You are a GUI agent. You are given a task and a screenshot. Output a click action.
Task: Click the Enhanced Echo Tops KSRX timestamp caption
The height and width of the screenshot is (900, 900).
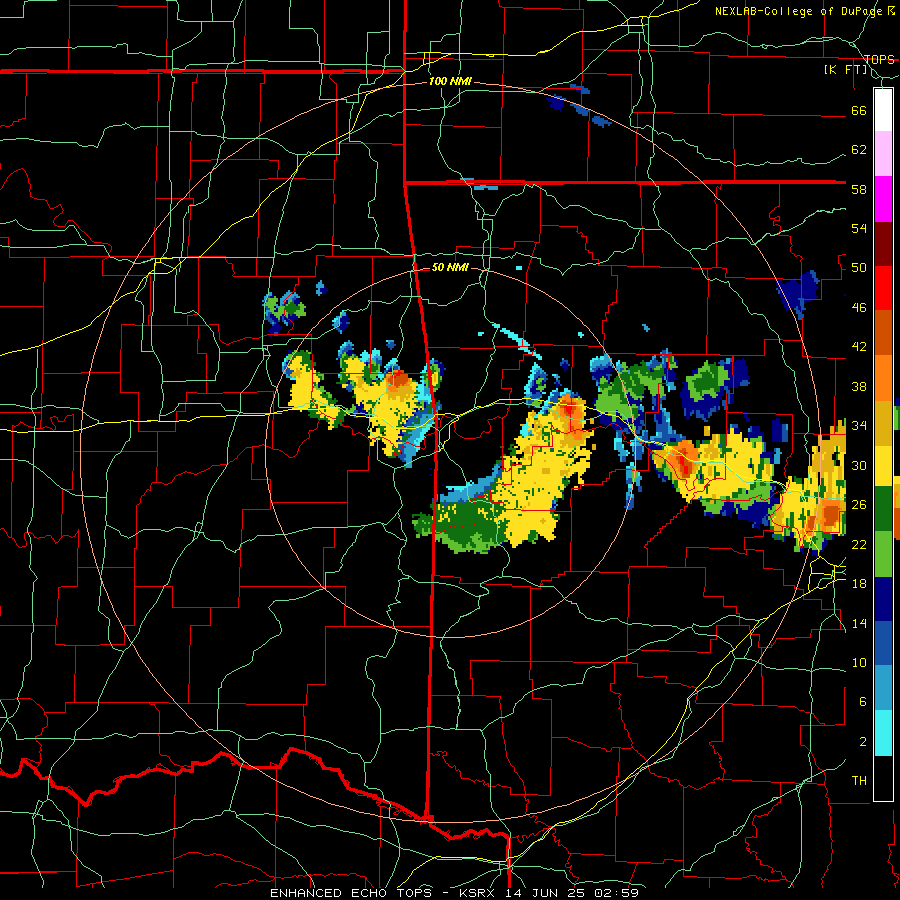click(x=454, y=893)
